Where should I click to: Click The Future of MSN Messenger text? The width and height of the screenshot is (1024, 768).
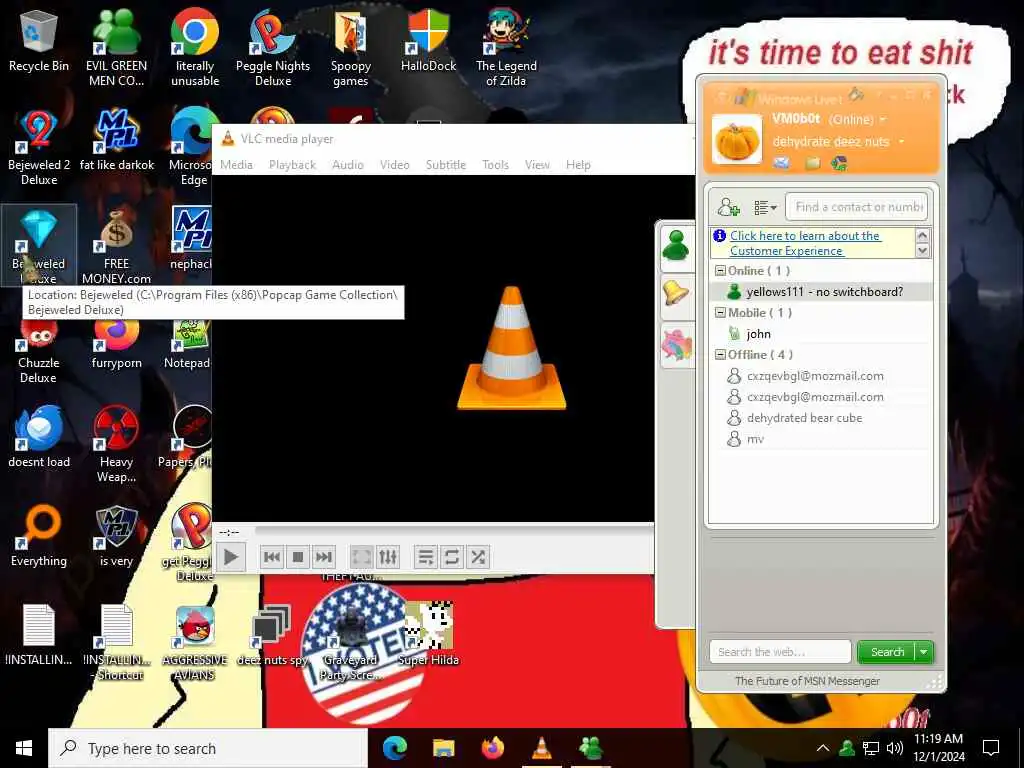807,681
